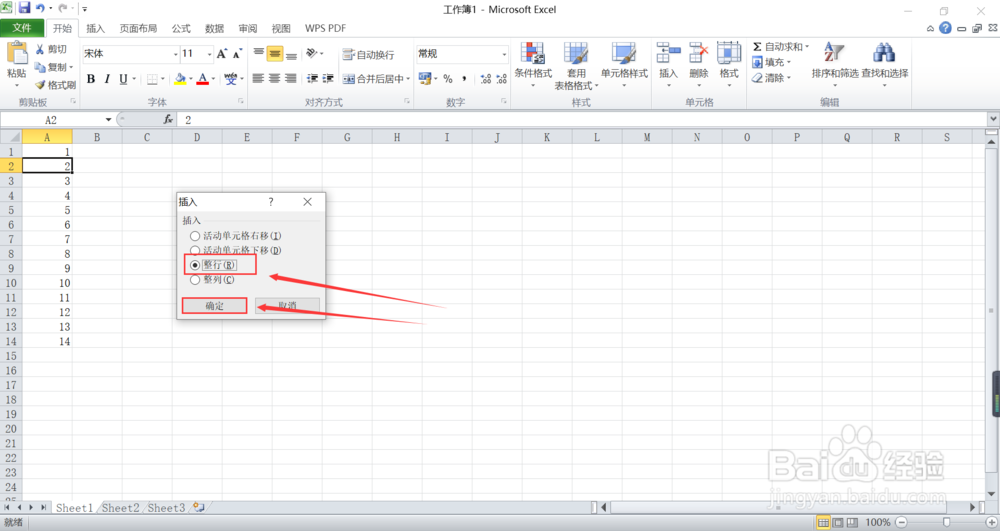1000x531 pixels.
Task: Apply percent style with % icon
Action: click(x=448, y=78)
